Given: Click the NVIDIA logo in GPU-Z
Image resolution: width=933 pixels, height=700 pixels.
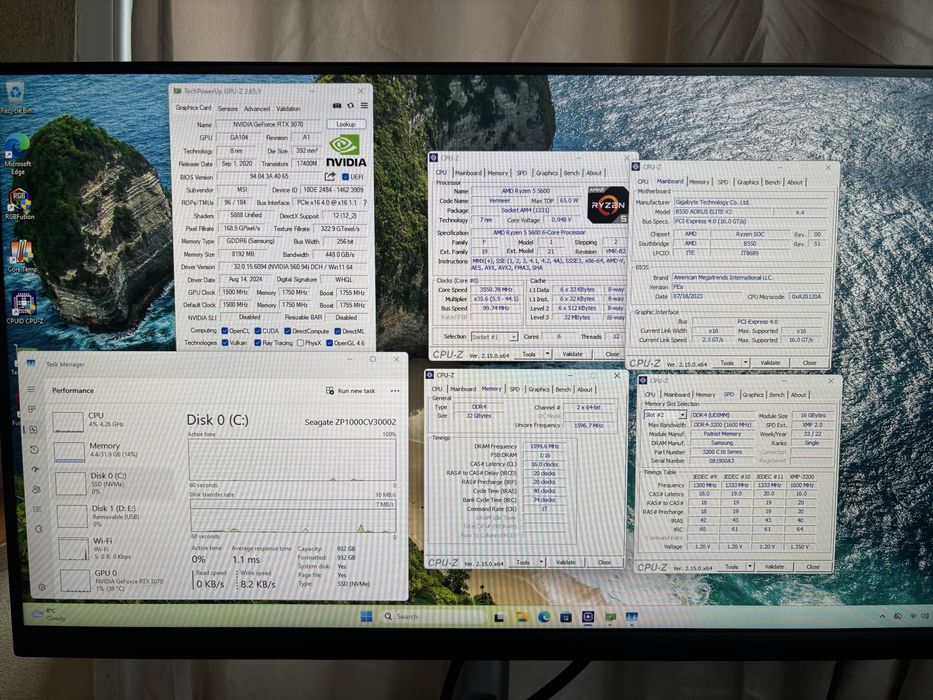Looking at the screenshot, I should [346, 151].
